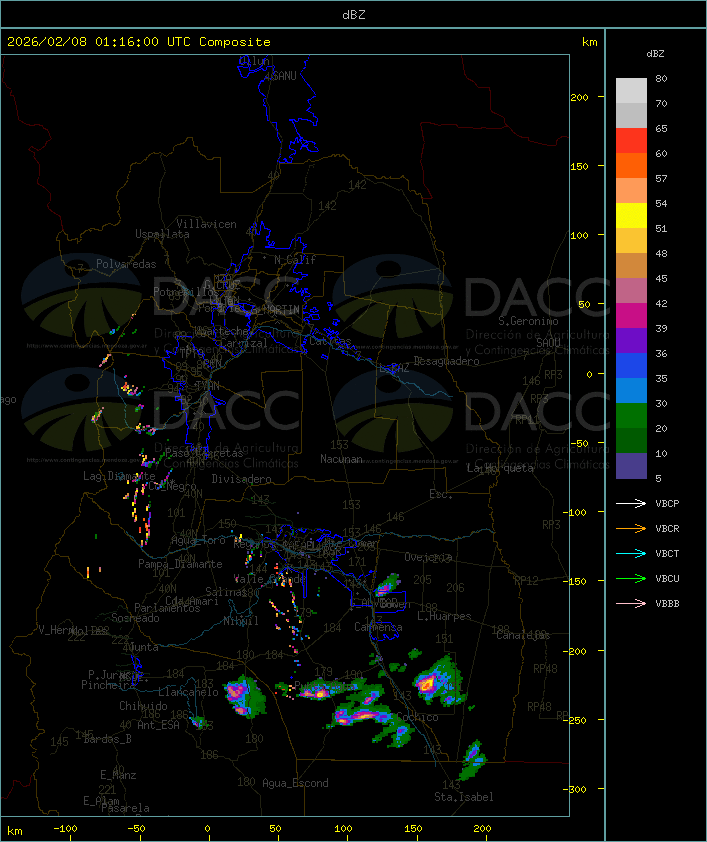Image resolution: width=707 pixels, height=842 pixels.
Task: Click the Chihuido place label
Action: point(143,706)
